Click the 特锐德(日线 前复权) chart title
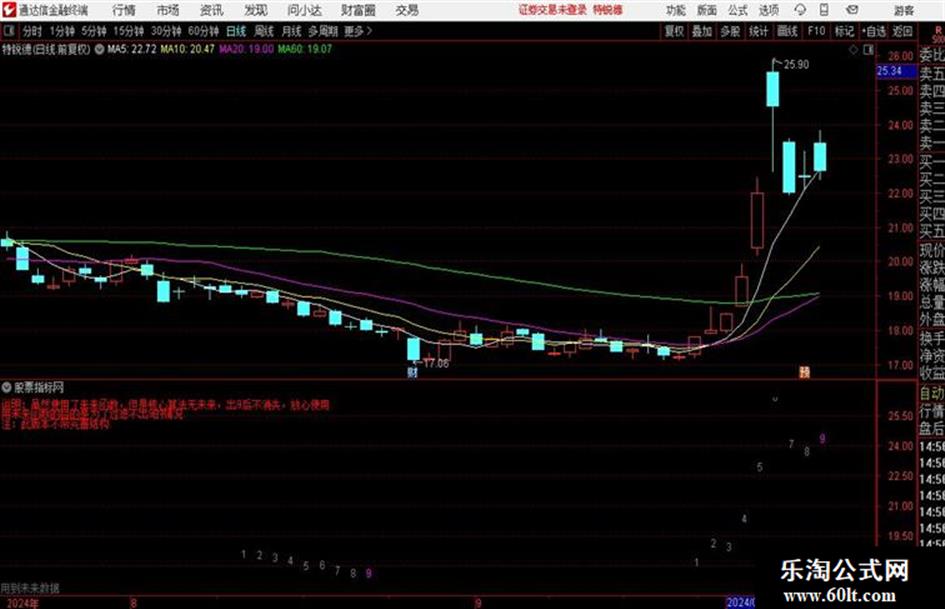The height and width of the screenshot is (609, 945). (46, 49)
